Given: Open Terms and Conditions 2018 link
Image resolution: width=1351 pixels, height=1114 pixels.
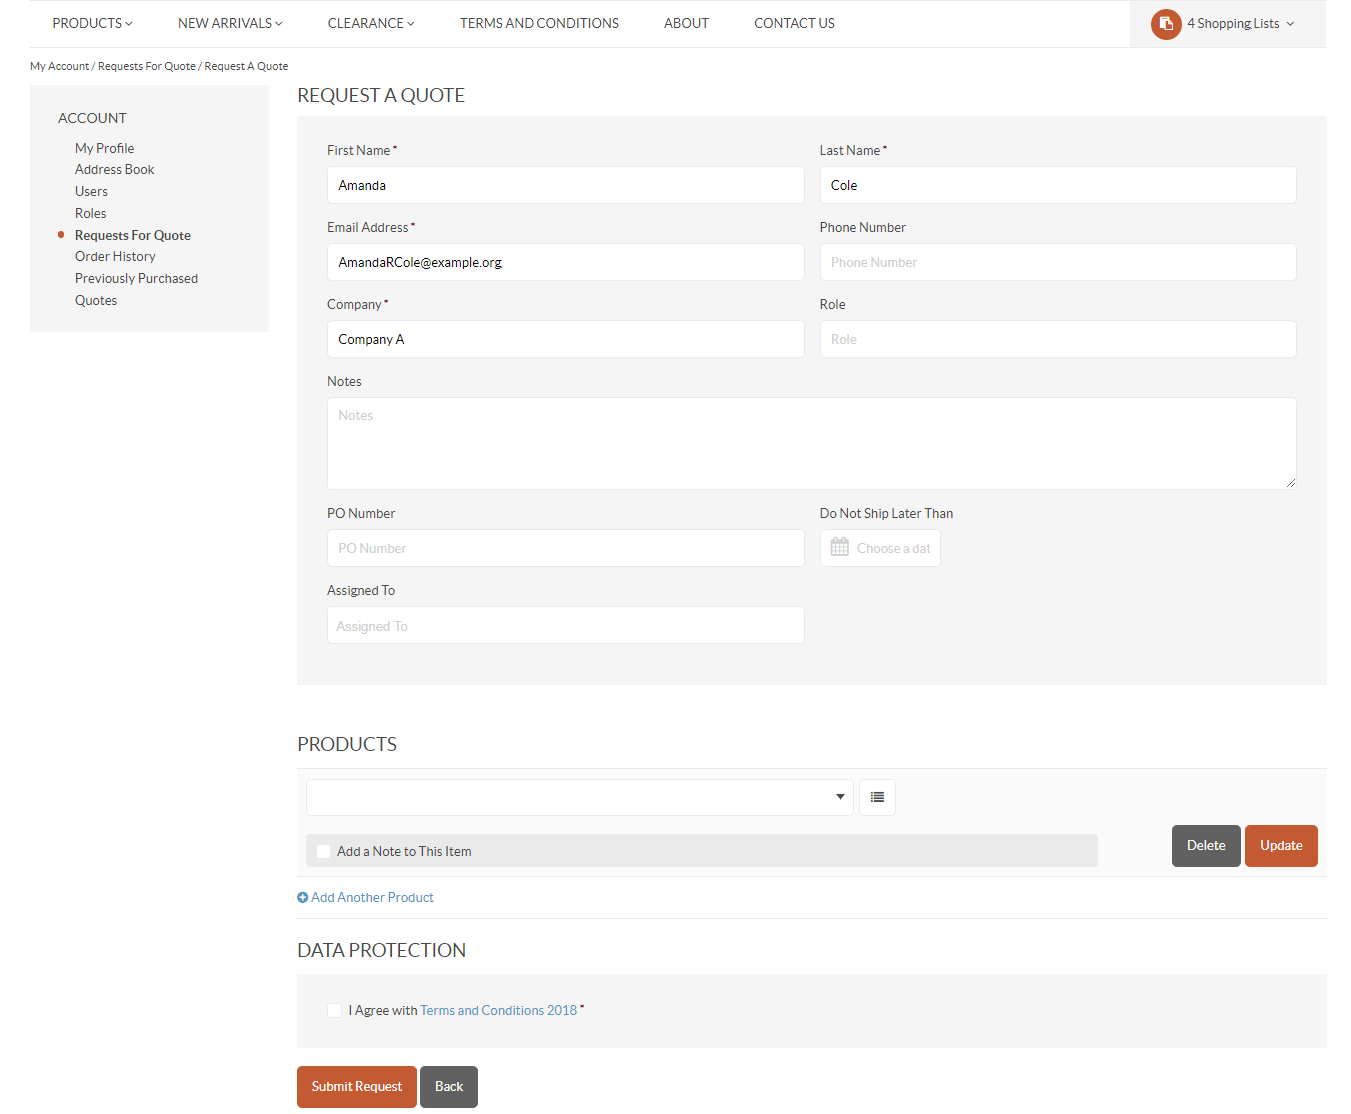Looking at the screenshot, I should (x=498, y=1011).
